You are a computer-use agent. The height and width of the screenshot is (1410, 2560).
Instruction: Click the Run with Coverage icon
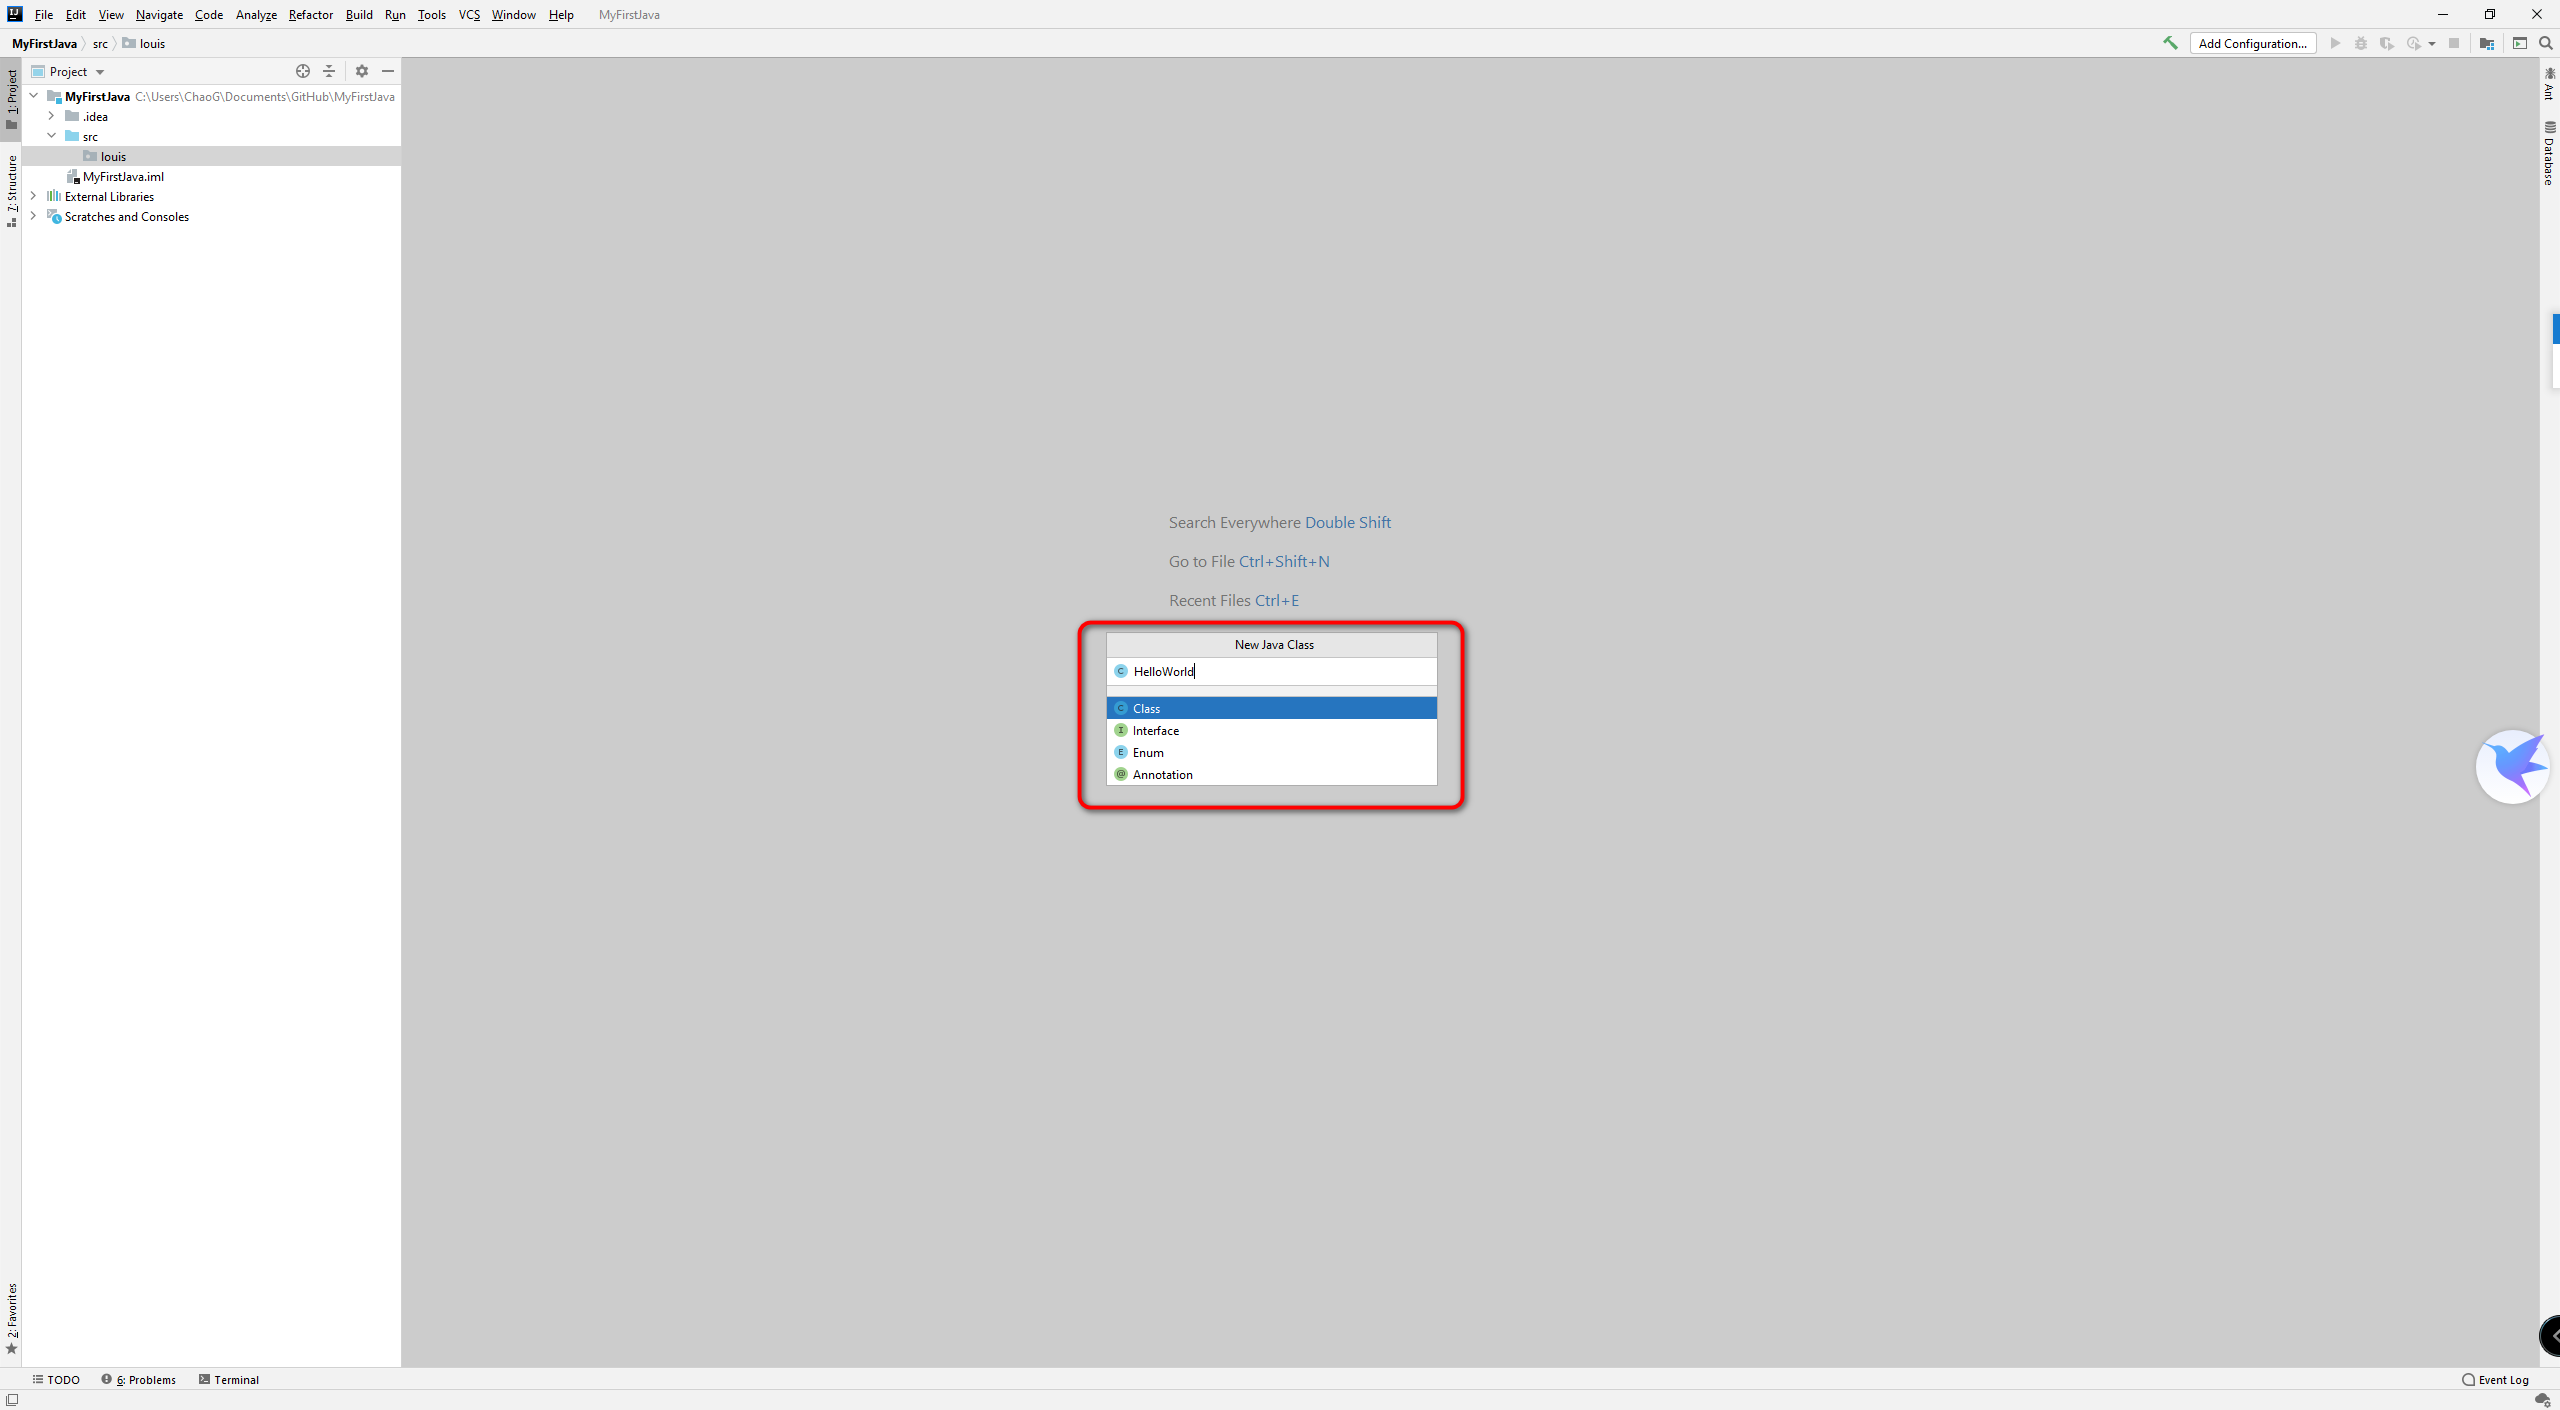[x=2387, y=43]
